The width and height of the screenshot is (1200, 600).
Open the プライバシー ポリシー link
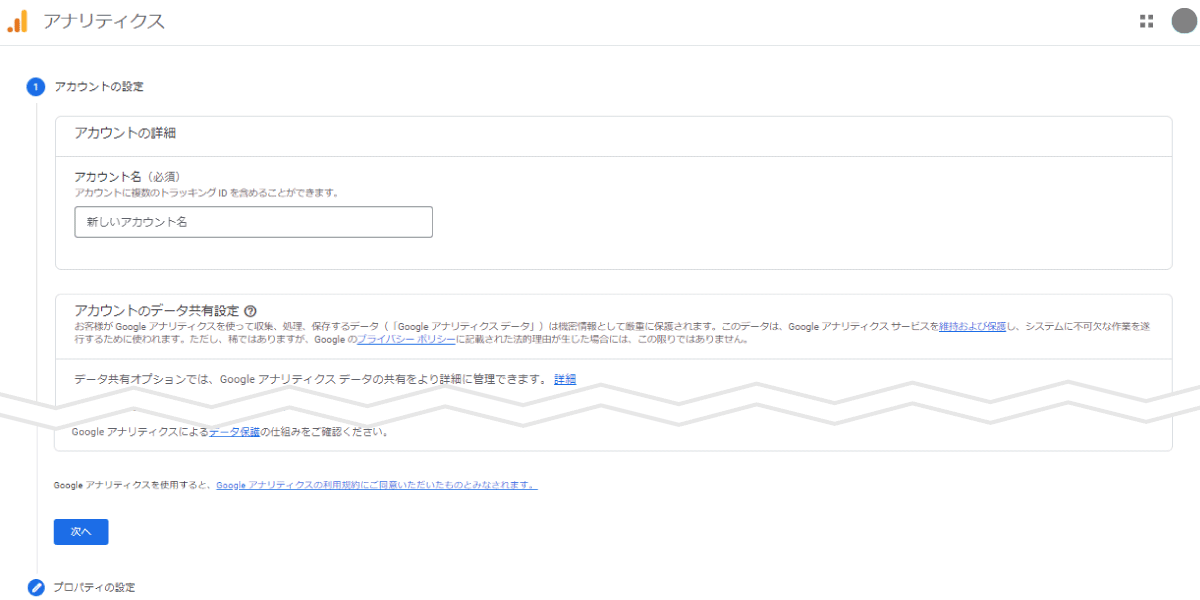click(x=406, y=340)
